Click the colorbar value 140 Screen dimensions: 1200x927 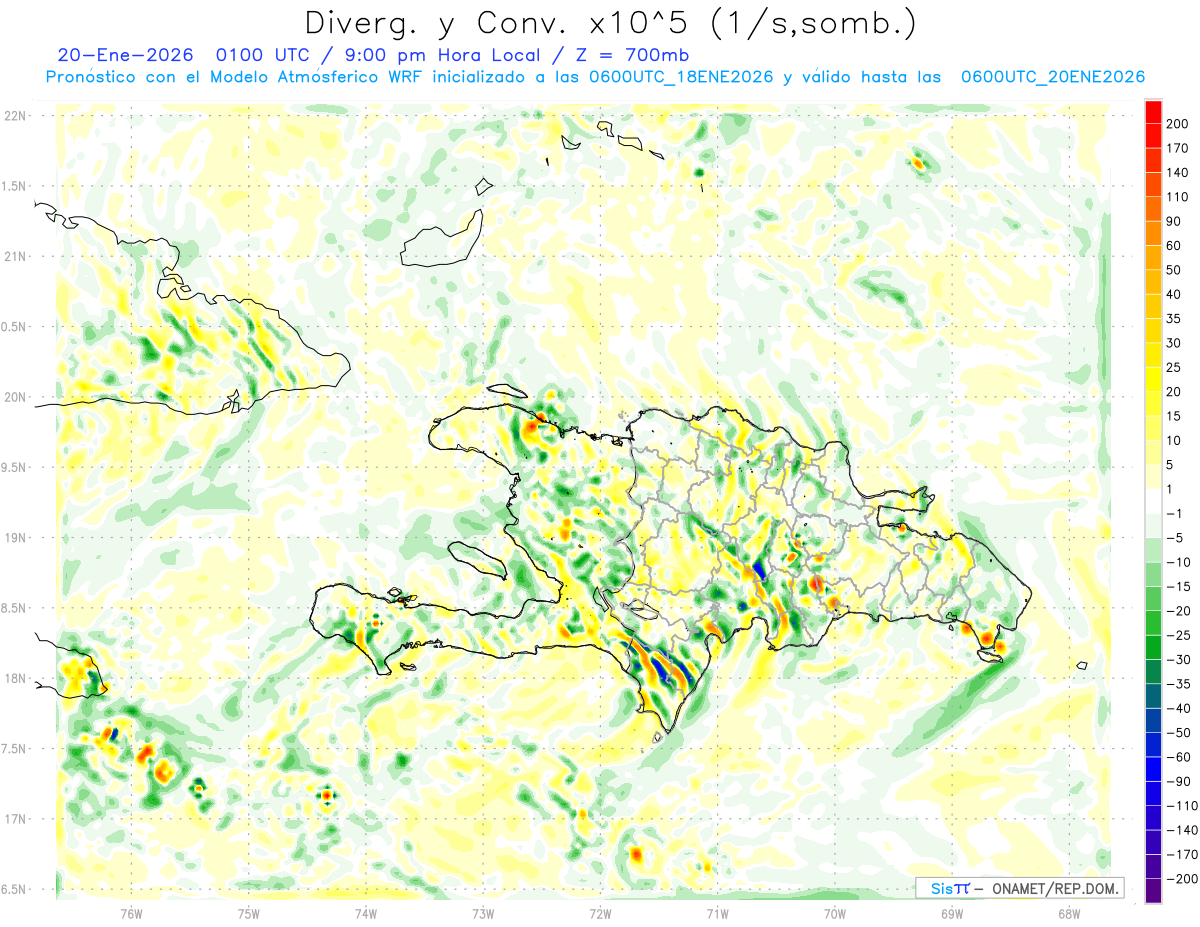(1177, 172)
